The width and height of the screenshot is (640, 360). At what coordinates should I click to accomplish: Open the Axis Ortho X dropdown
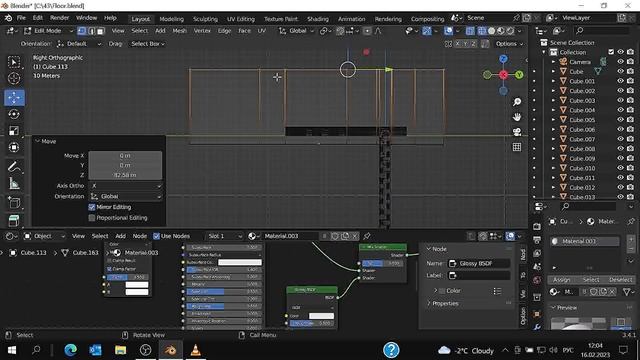coord(125,186)
